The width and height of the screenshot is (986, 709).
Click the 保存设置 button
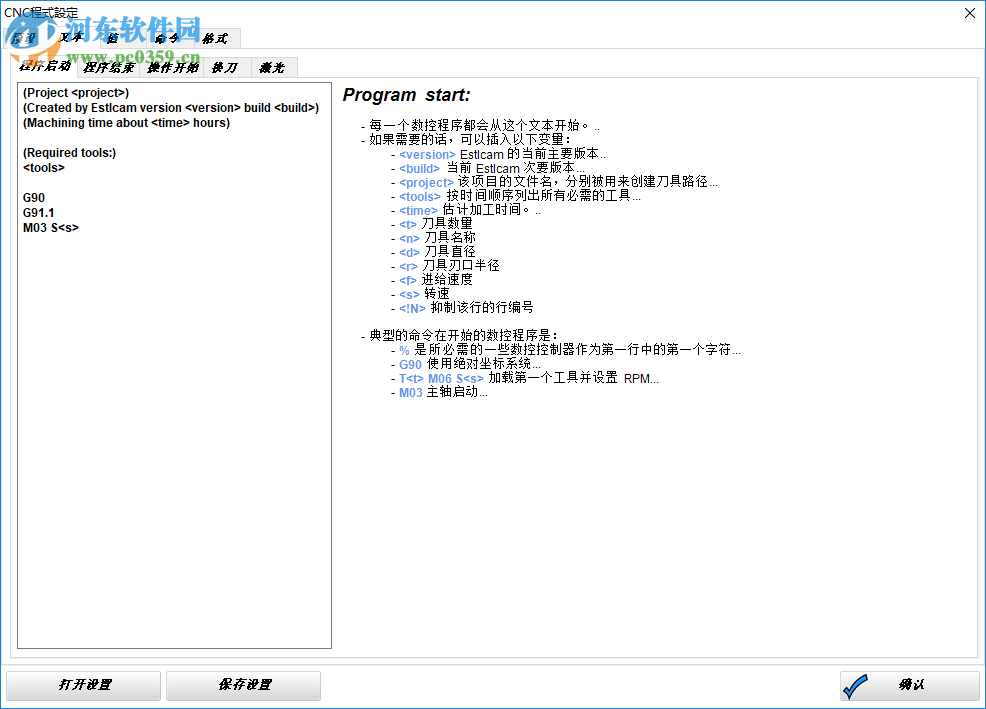point(243,685)
